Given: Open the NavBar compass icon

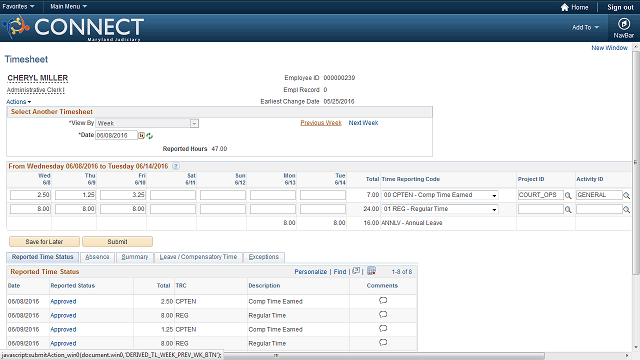Looking at the screenshot, I should [x=623, y=24].
